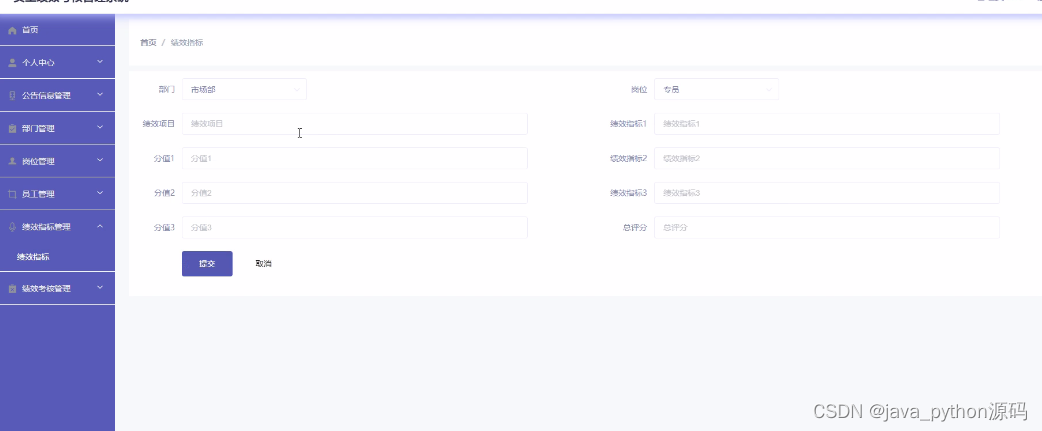Click the person icon beside 个人中心
This screenshot has height=431, width=1042.
point(12,63)
